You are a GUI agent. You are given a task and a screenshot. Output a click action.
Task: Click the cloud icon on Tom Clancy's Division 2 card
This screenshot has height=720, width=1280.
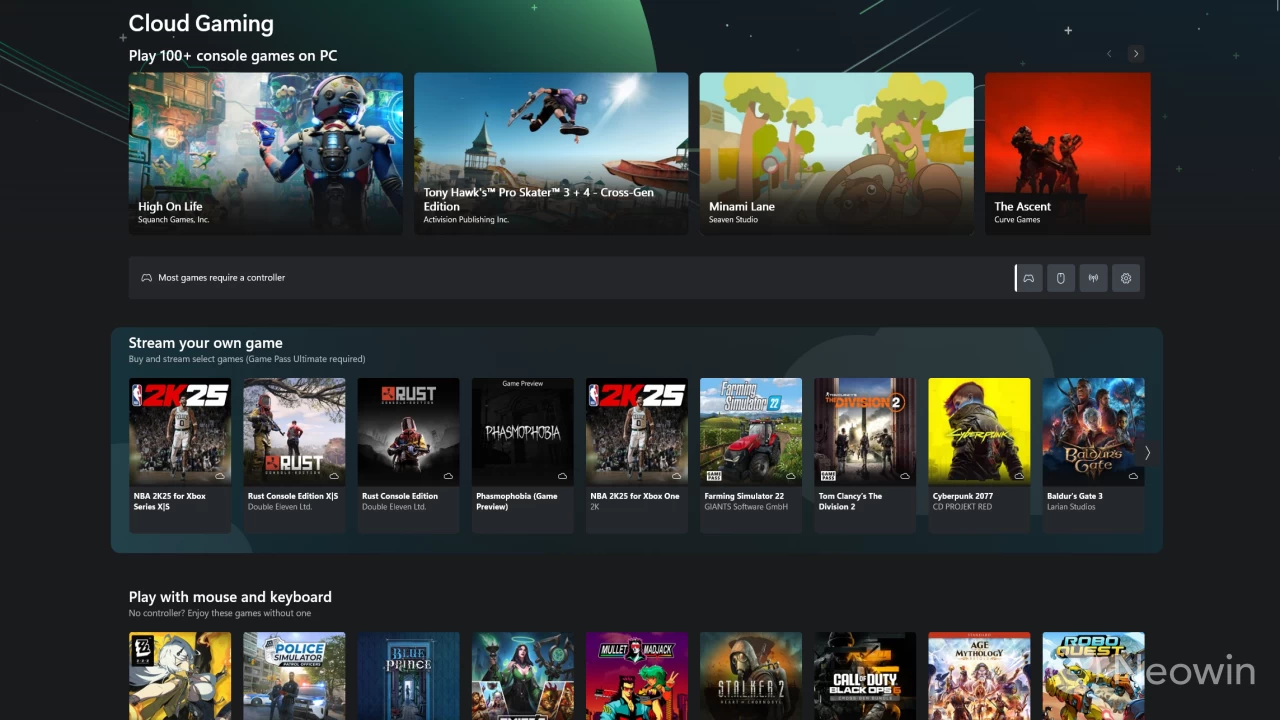point(904,476)
